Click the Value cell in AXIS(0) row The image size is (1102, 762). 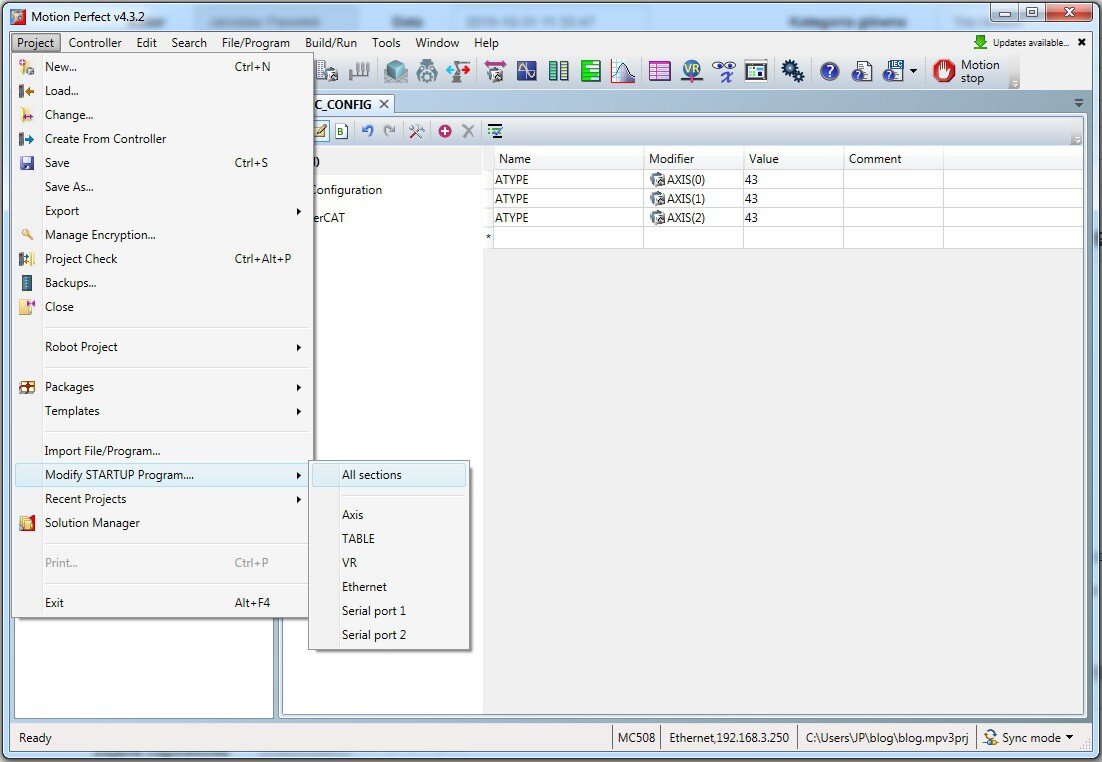point(793,179)
